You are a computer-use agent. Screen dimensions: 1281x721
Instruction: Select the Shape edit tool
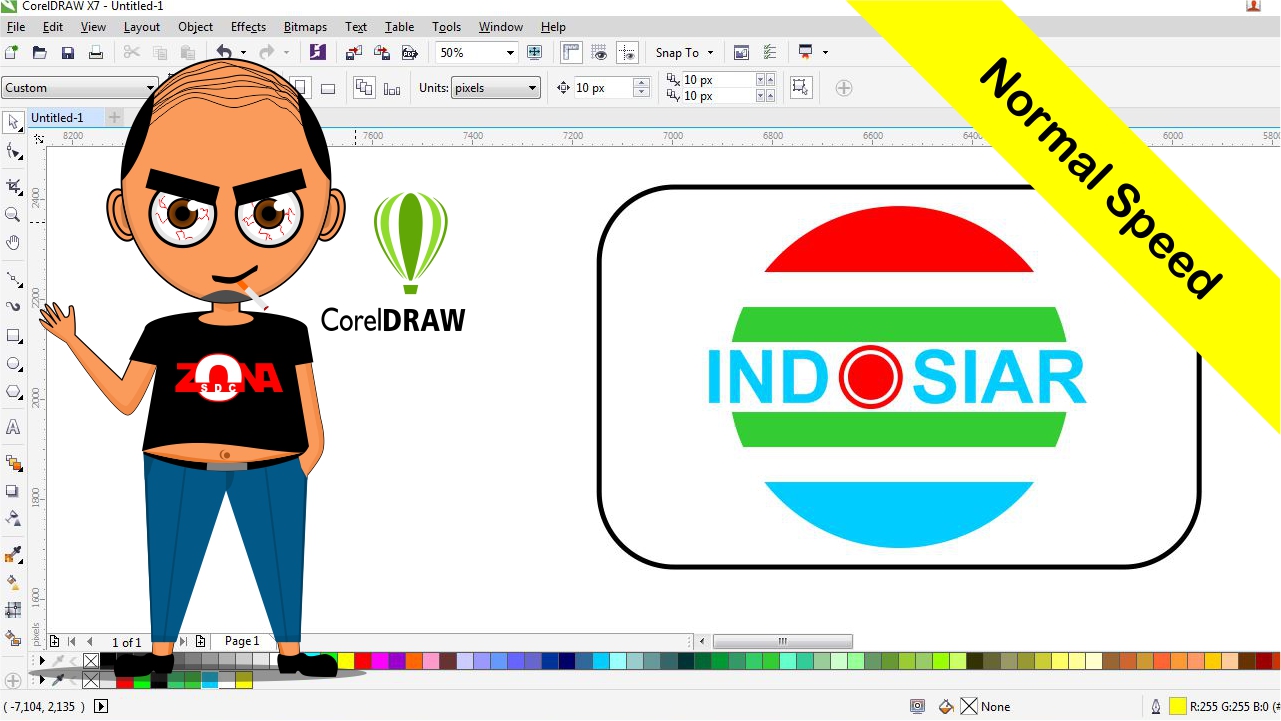[x=14, y=152]
